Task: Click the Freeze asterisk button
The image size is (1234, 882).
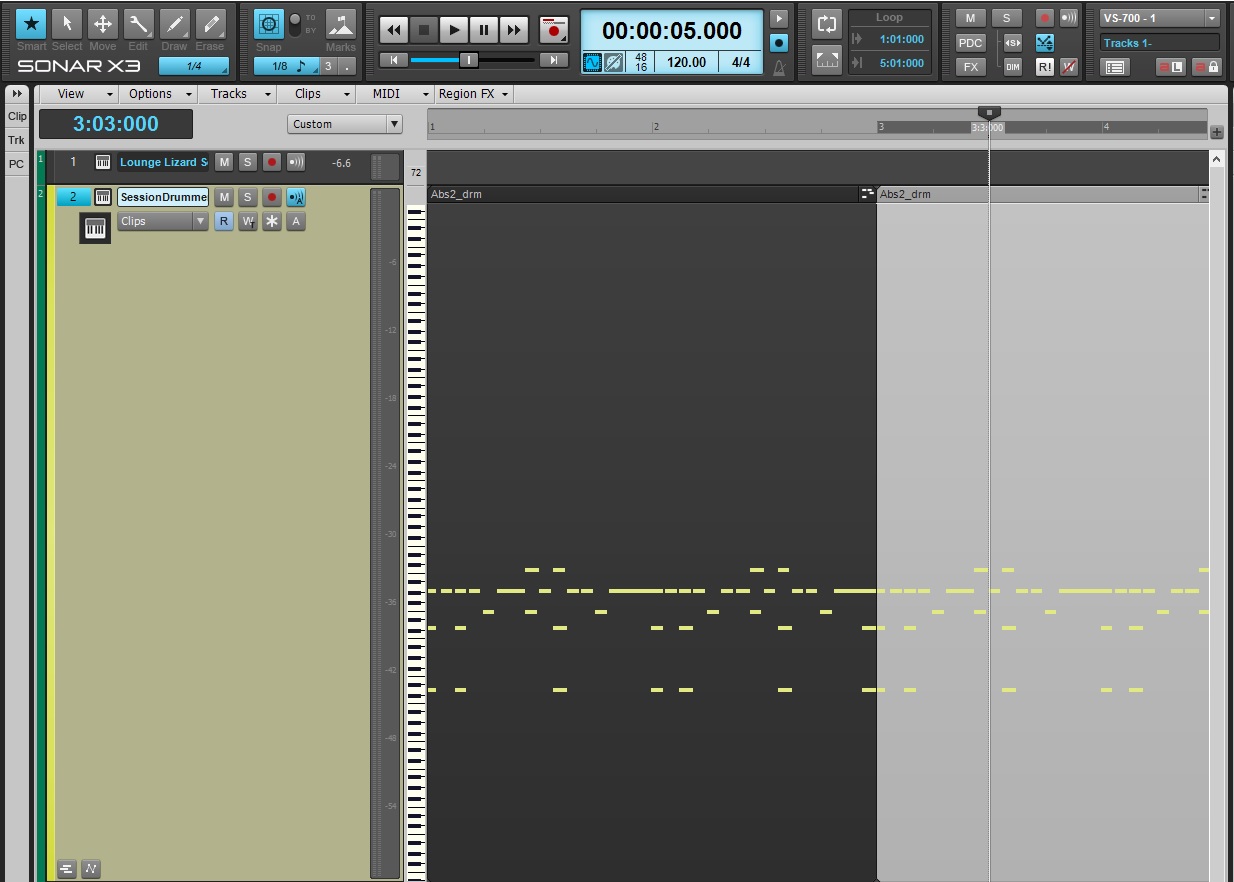Action: [x=272, y=221]
